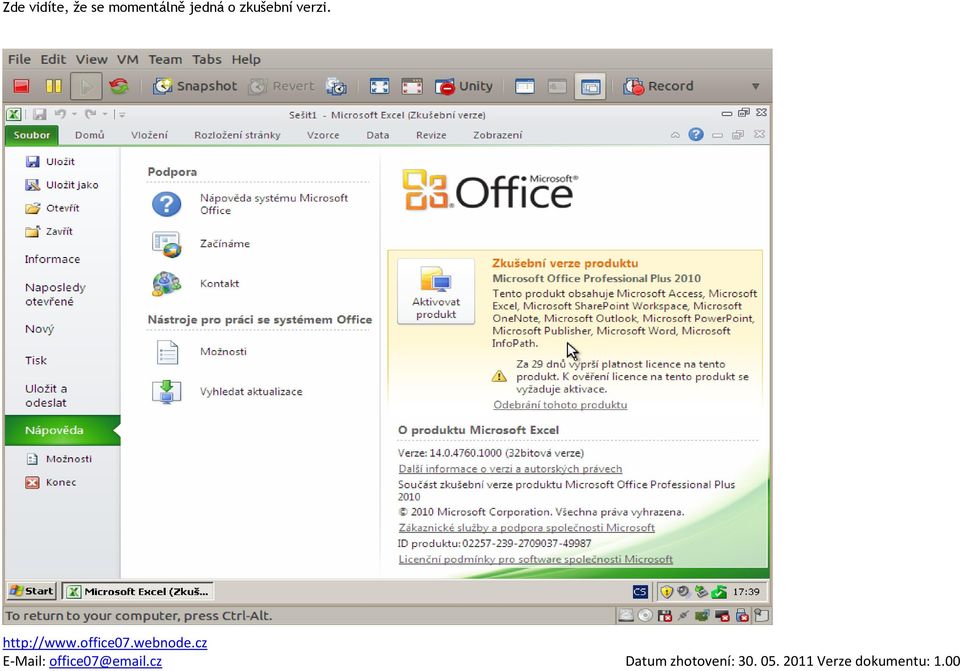Screen dimensions: 960x671
Task: Choose Zavřít in the backstage menu
Action: (50, 231)
